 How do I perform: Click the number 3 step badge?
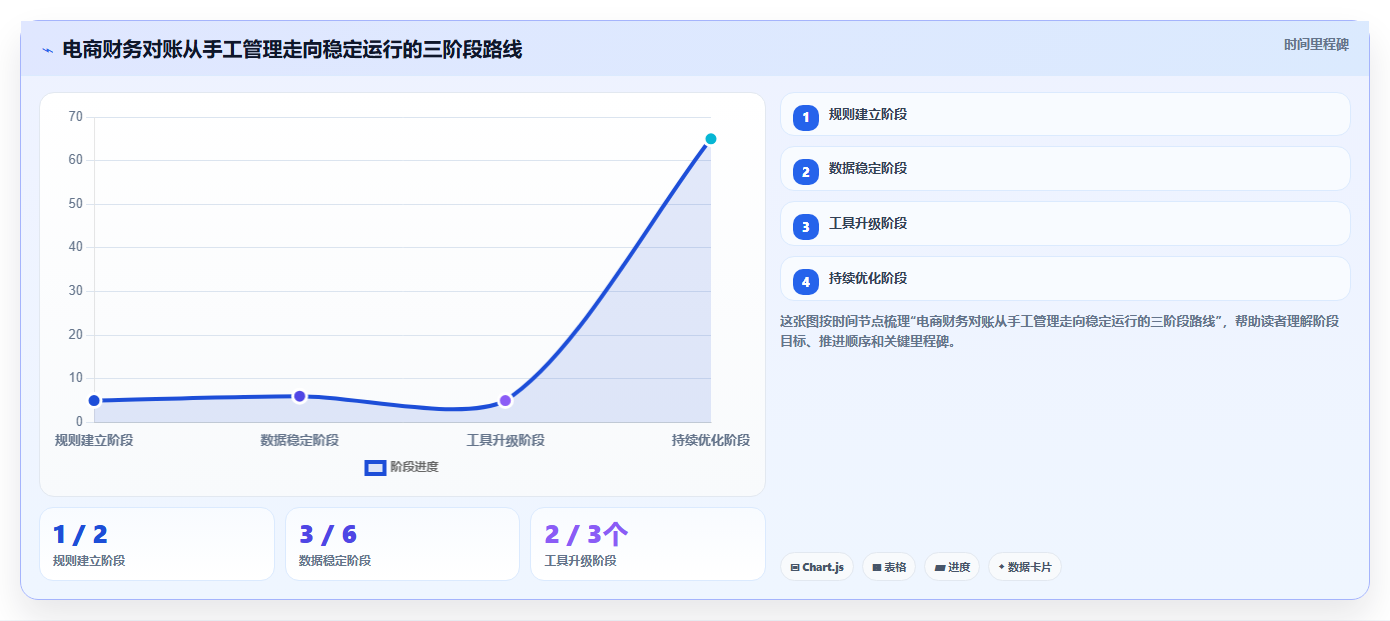pos(806,227)
